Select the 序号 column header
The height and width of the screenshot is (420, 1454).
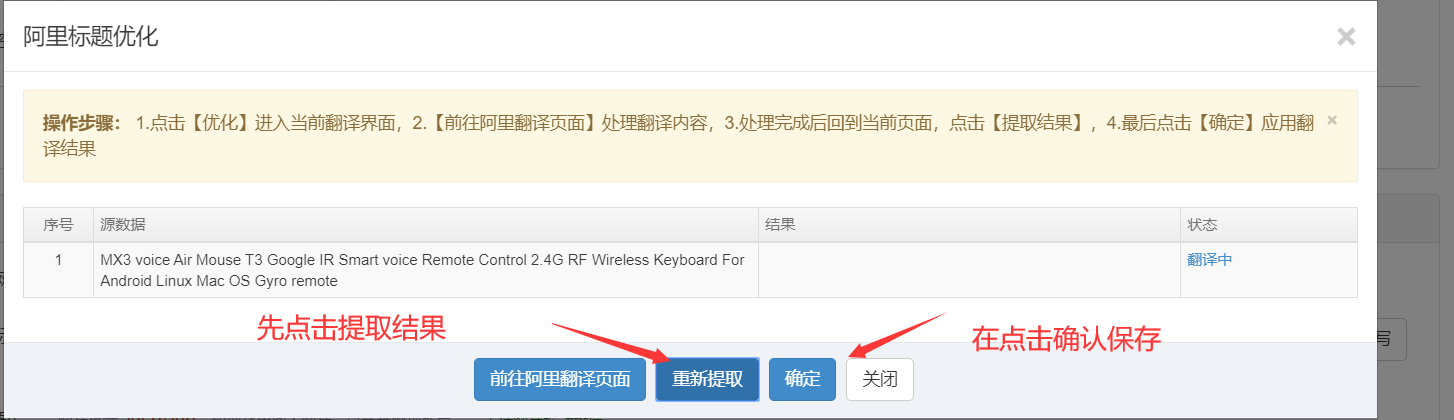point(58,225)
